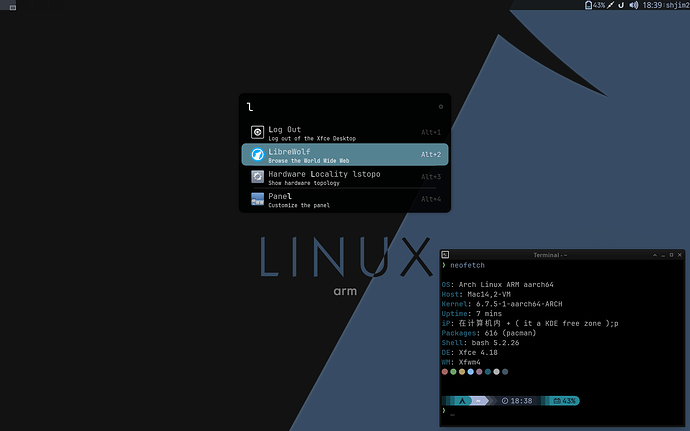Open the volume speaker icon in top panel
The width and height of the screenshot is (690, 431).
point(634,5)
